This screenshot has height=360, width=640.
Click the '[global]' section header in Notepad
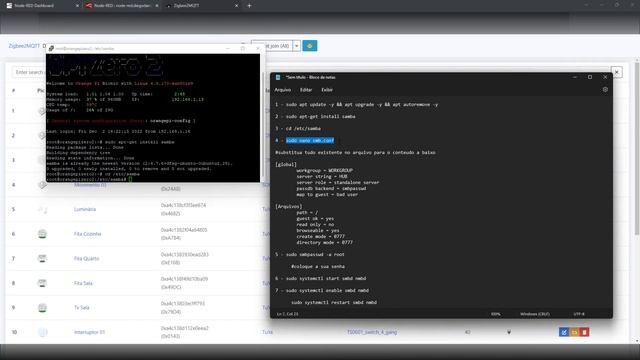click(x=286, y=164)
